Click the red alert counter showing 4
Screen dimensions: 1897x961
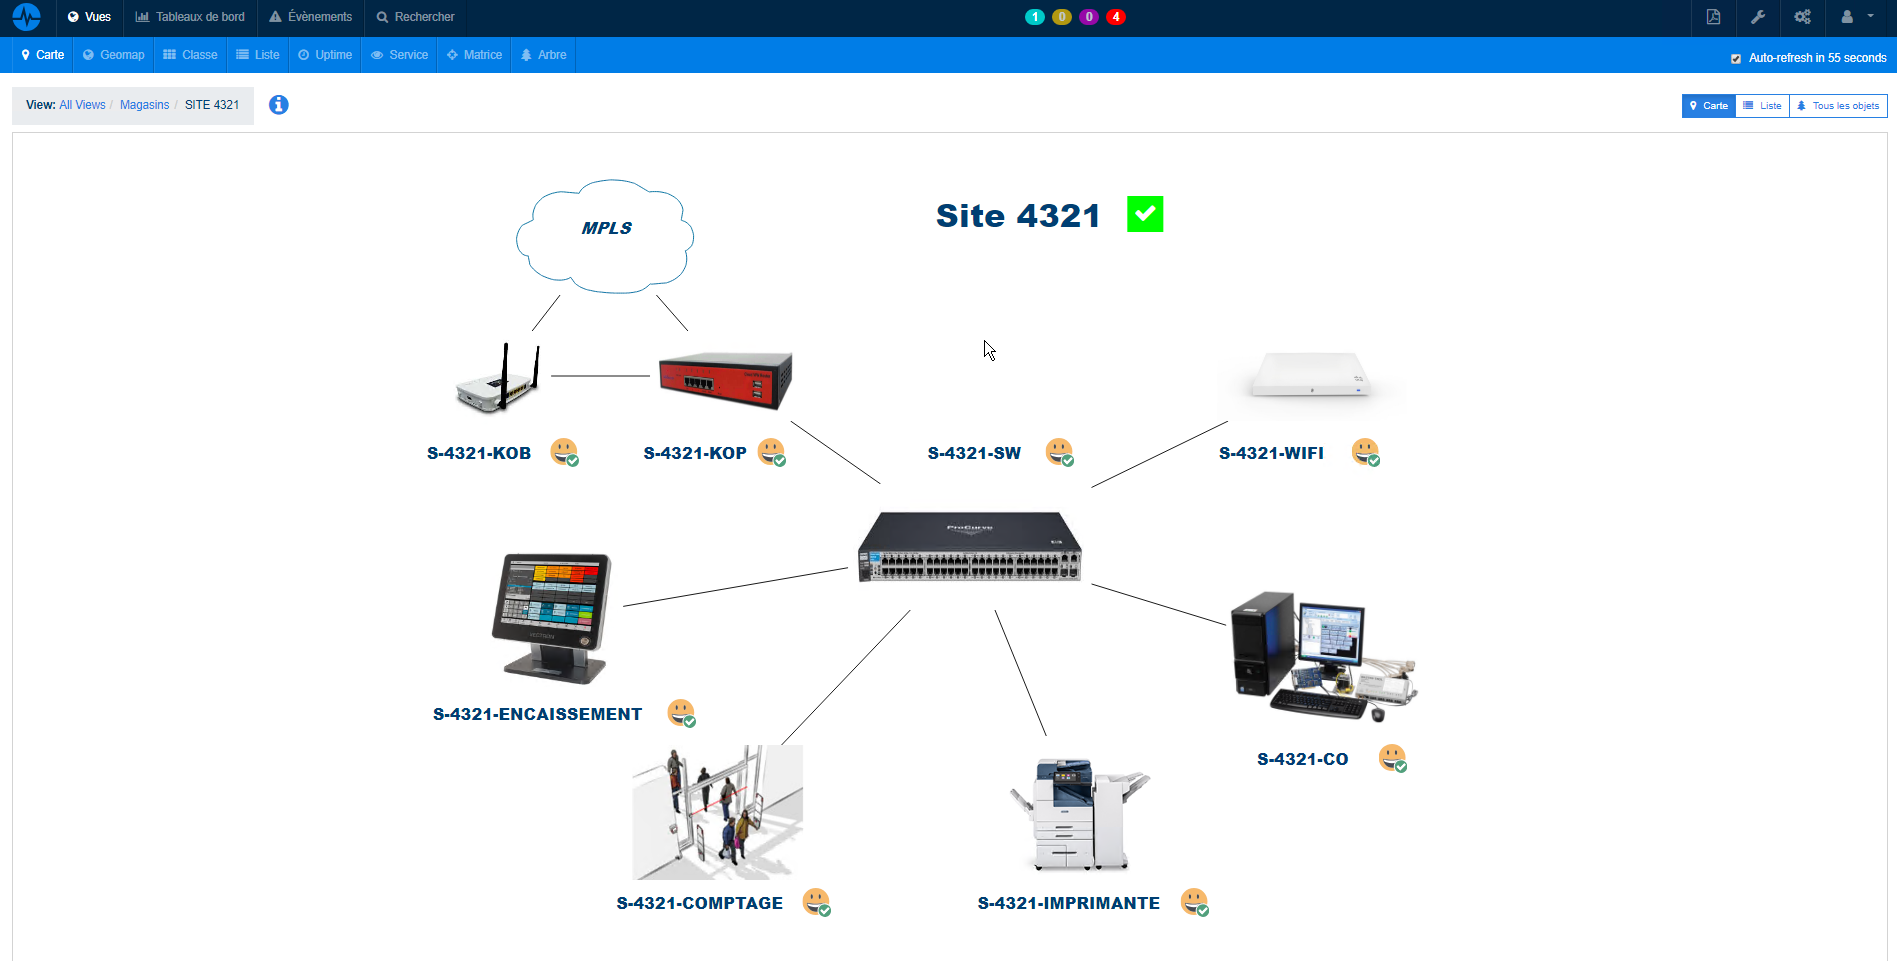pos(1116,17)
